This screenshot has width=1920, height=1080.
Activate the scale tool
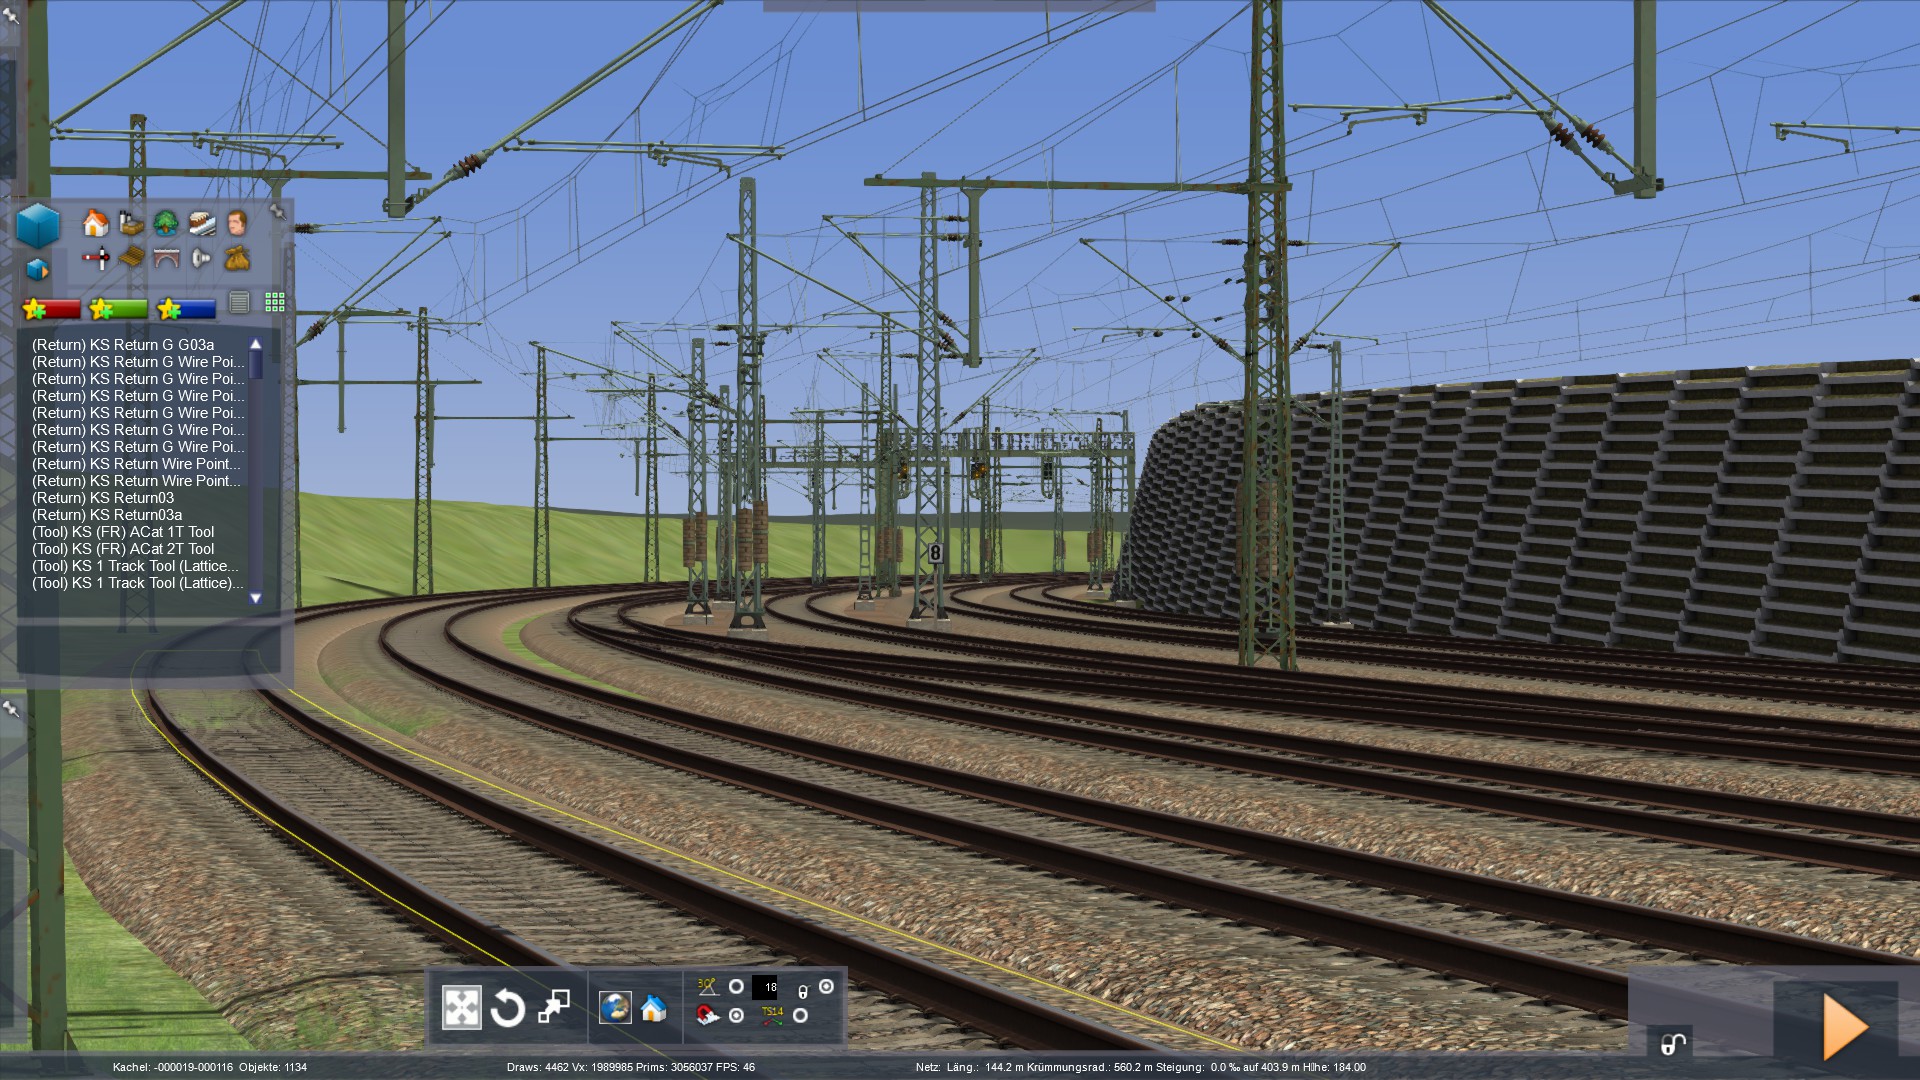(x=553, y=1007)
